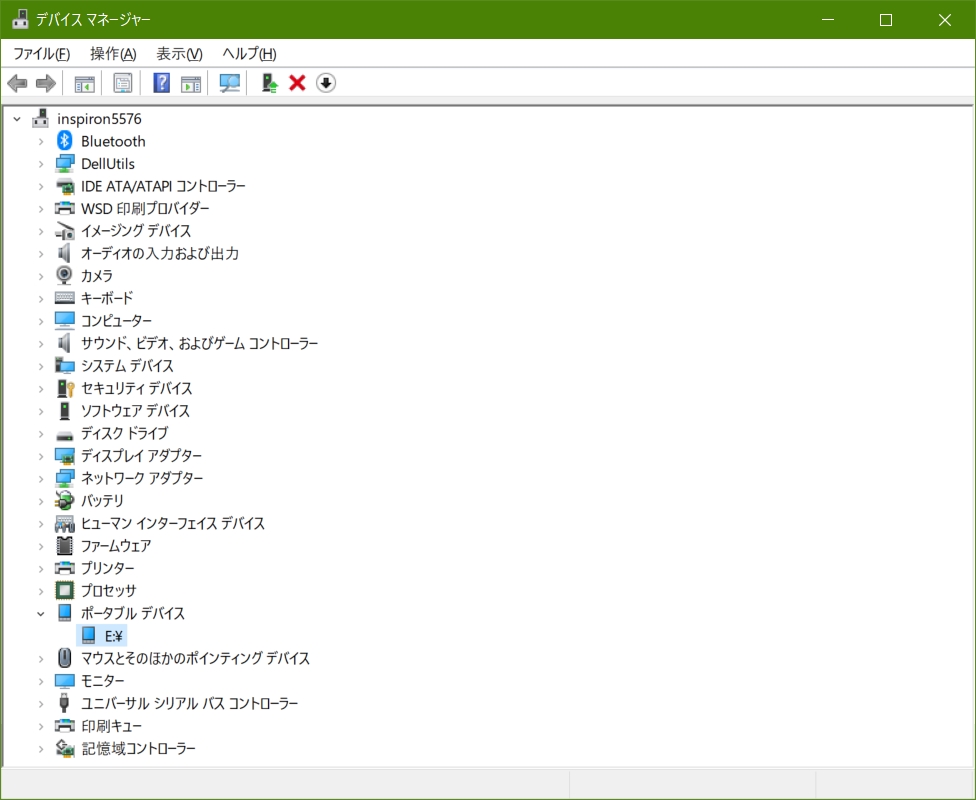Viewport: 976px width, 800px height.
Task: Collapse the inspiron5576 root node
Action: pyautogui.click(x=17, y=118)
